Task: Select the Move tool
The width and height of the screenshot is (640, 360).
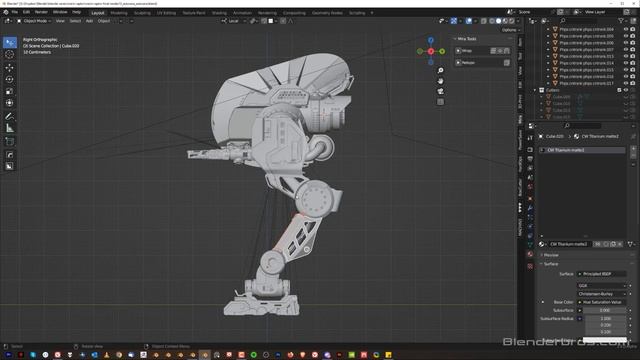Action: [x=9, y=67]
